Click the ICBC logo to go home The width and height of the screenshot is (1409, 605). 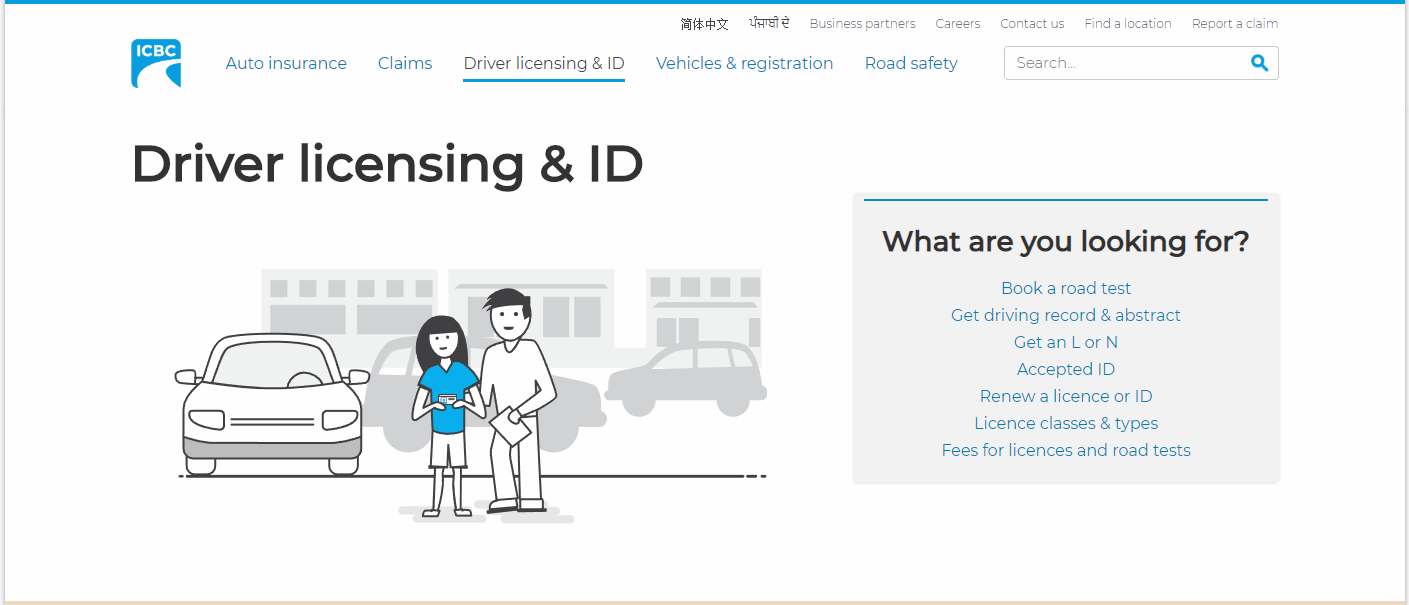click(x=156, y=63)
